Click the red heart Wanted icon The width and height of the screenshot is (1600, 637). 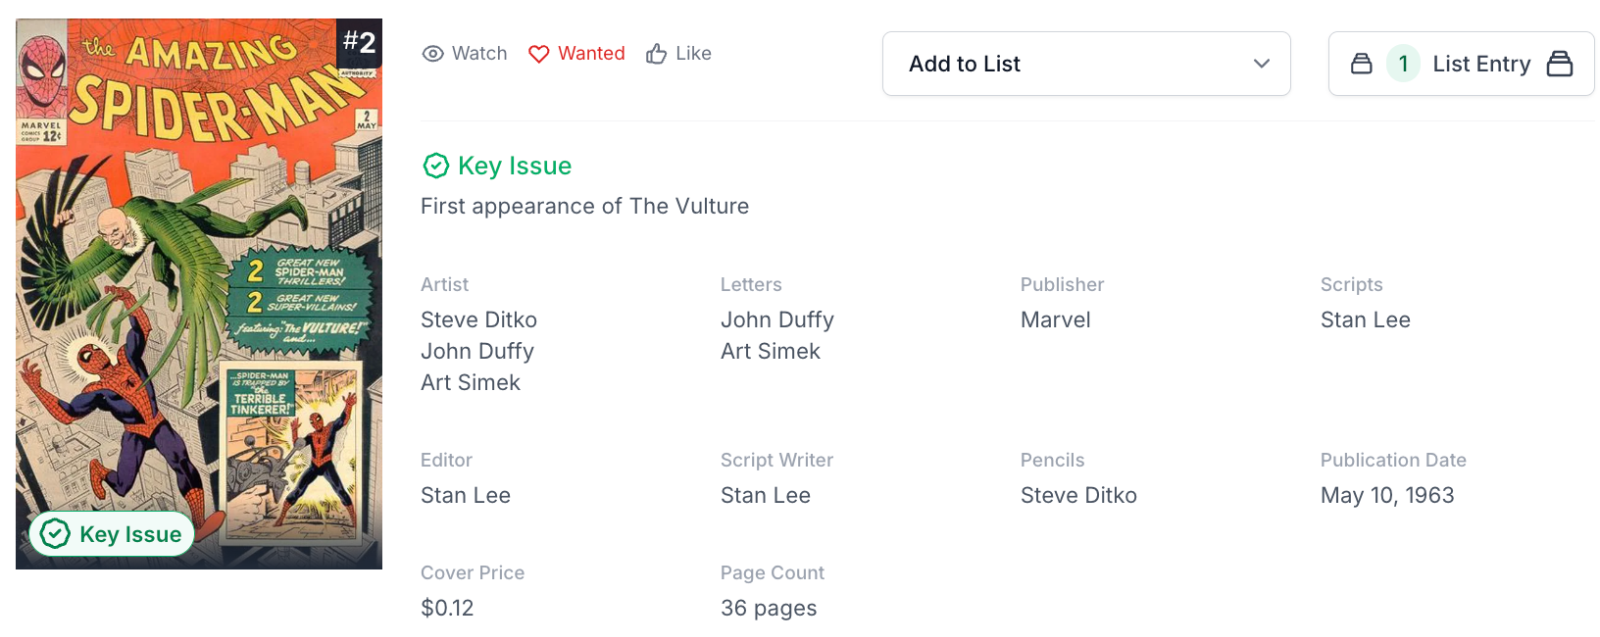[x=539, y=54]
